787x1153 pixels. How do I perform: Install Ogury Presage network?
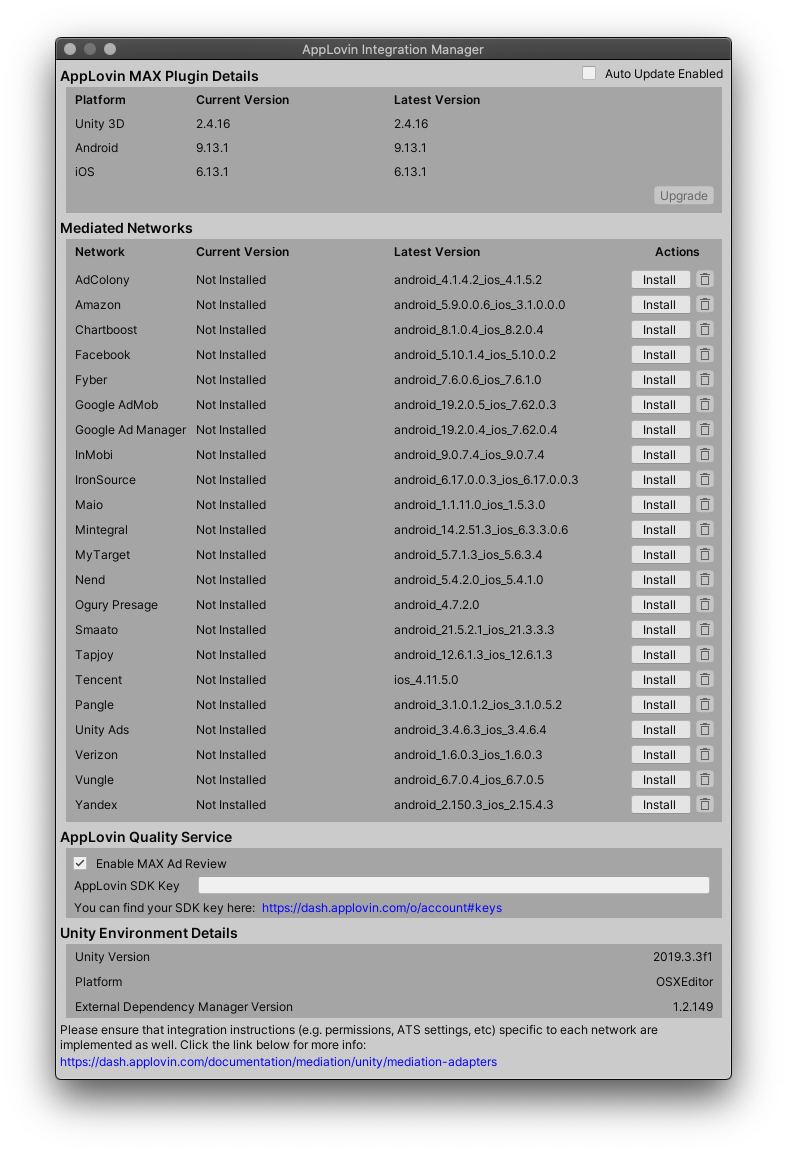click(660, 604)
